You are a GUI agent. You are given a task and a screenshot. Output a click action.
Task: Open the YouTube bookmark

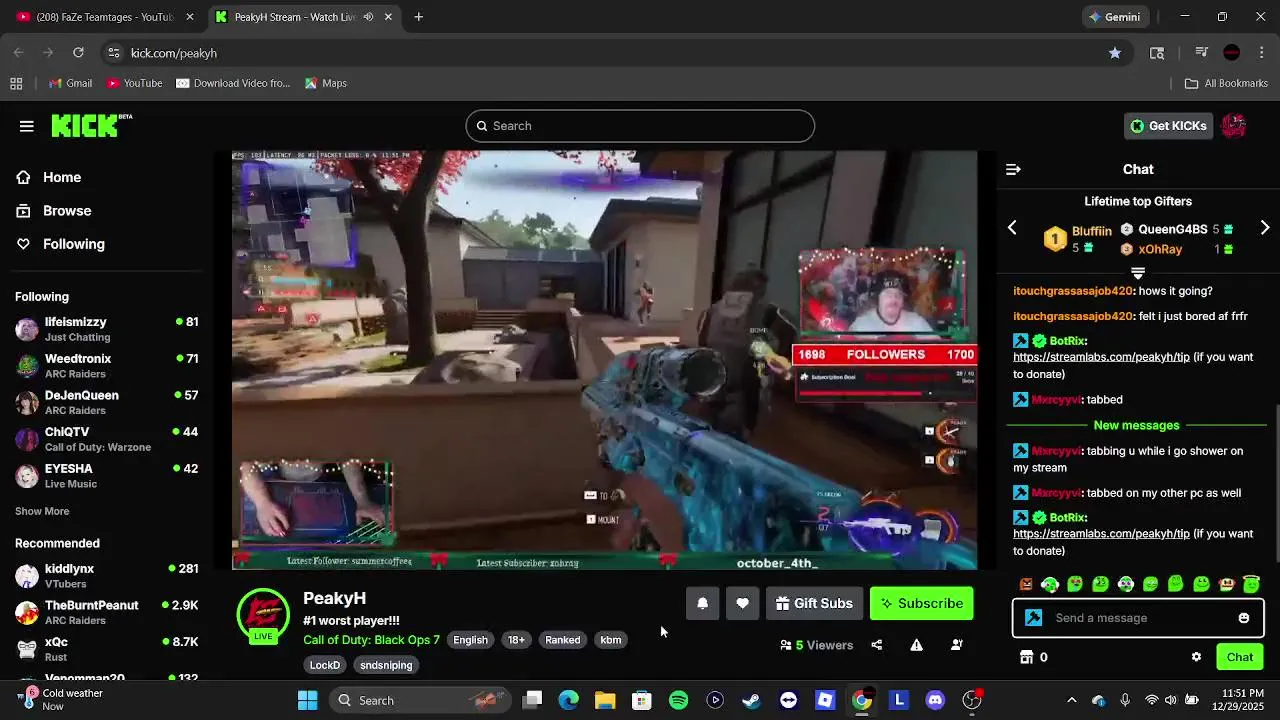coord(134,83)
